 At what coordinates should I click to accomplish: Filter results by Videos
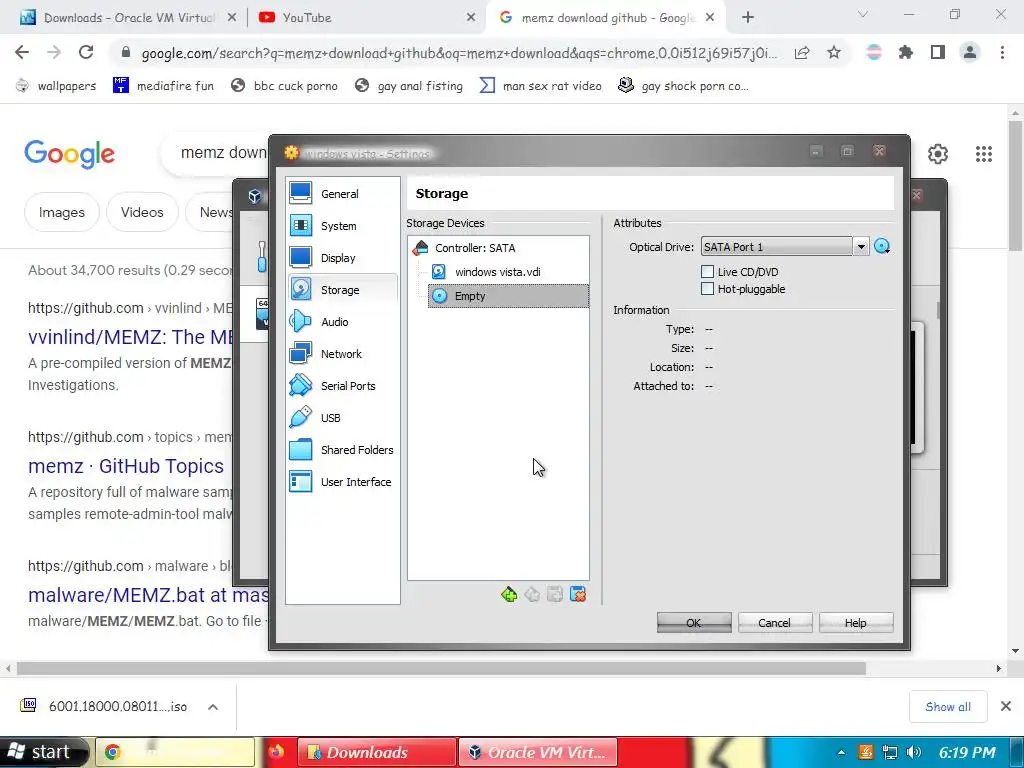pyautogui.click(x=142, y=212)
